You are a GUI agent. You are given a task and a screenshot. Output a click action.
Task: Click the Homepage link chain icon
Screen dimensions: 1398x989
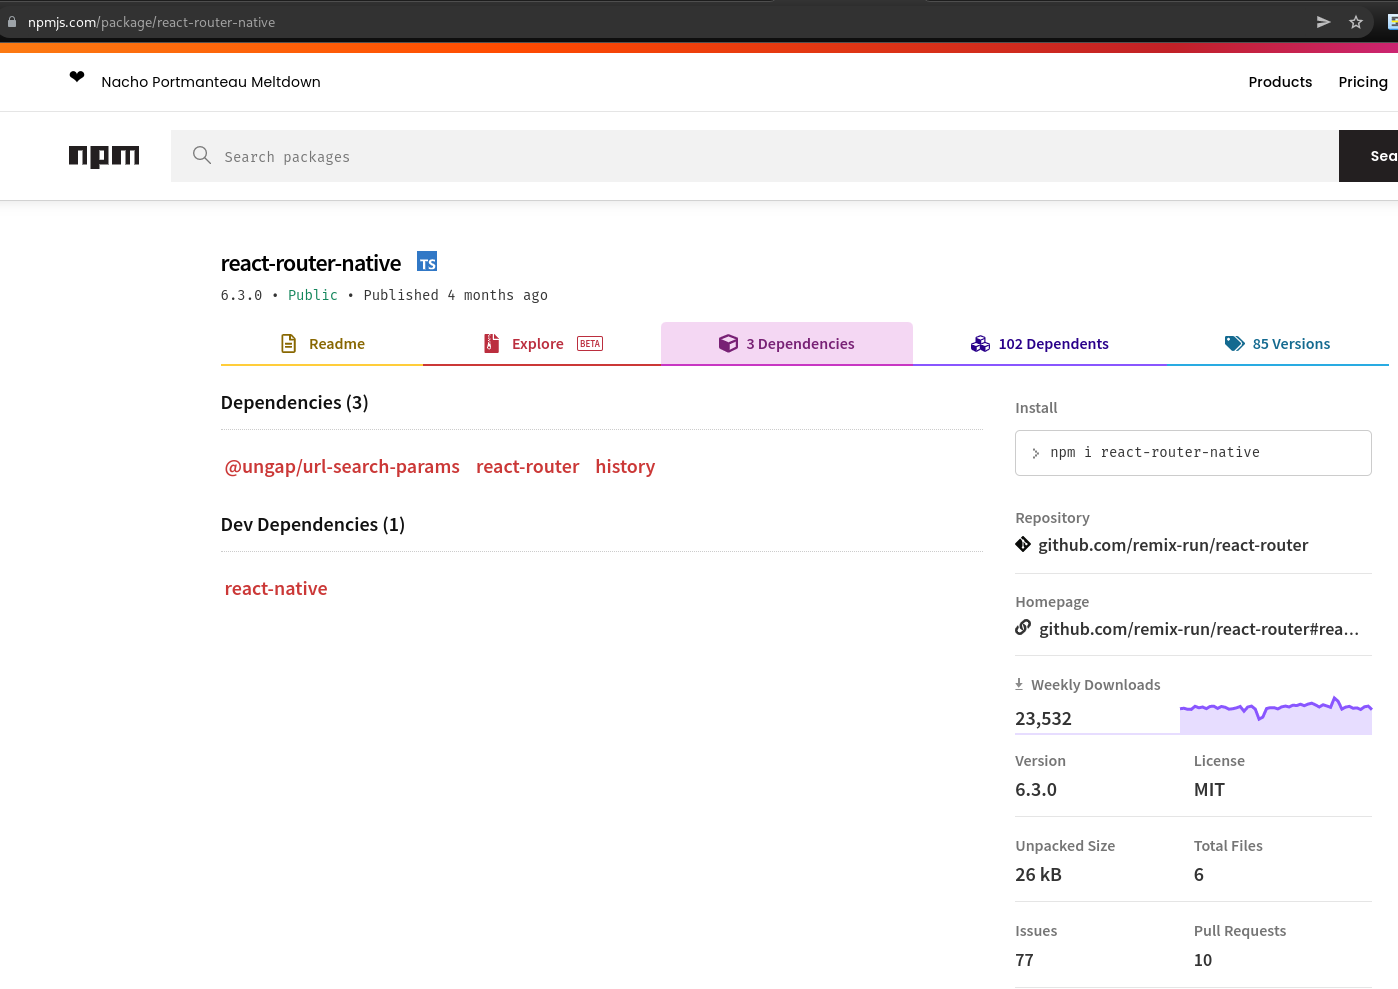point(1022,628)
